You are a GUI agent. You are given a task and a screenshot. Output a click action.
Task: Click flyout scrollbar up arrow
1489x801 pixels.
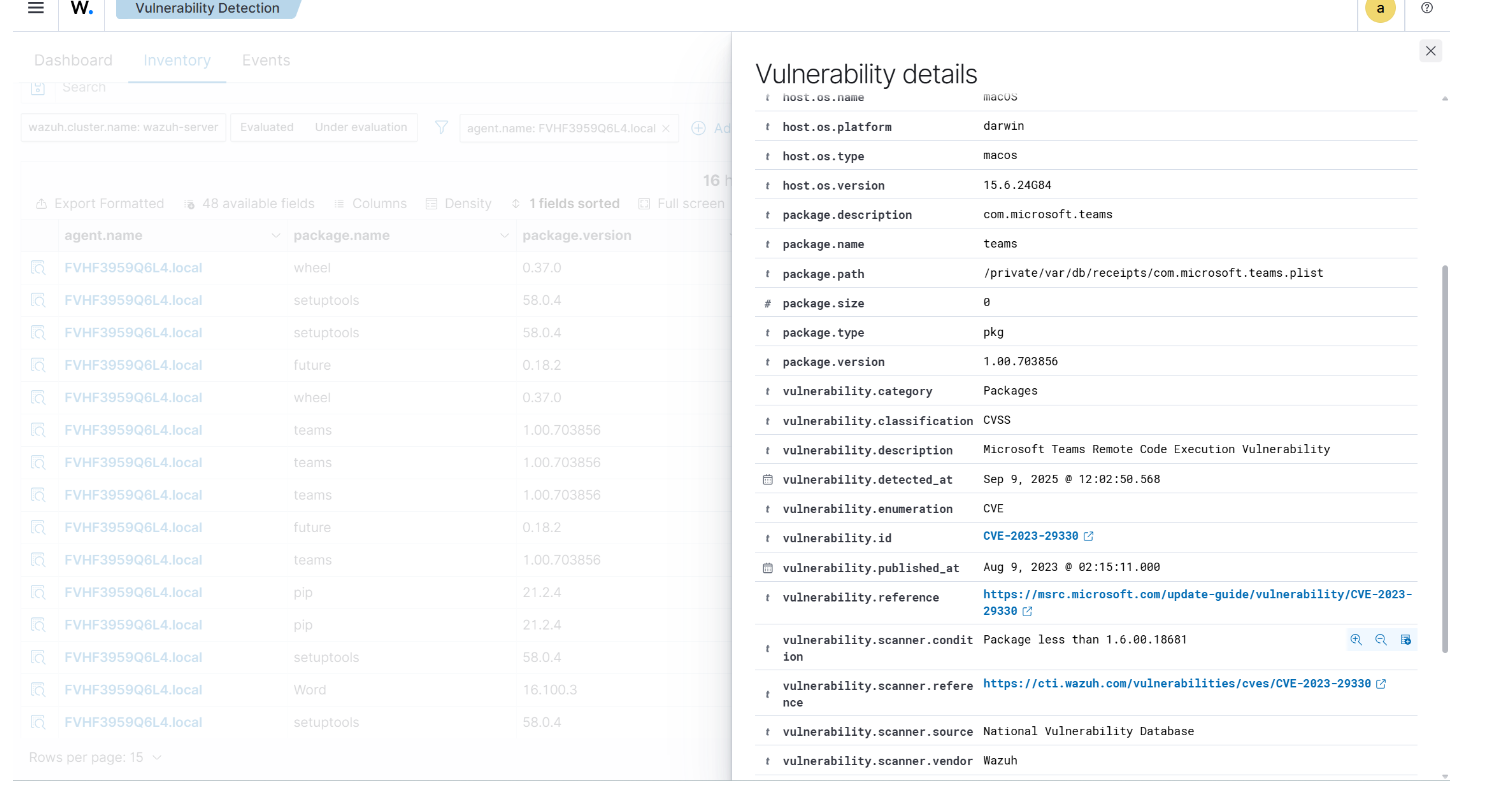(1445, 99)
